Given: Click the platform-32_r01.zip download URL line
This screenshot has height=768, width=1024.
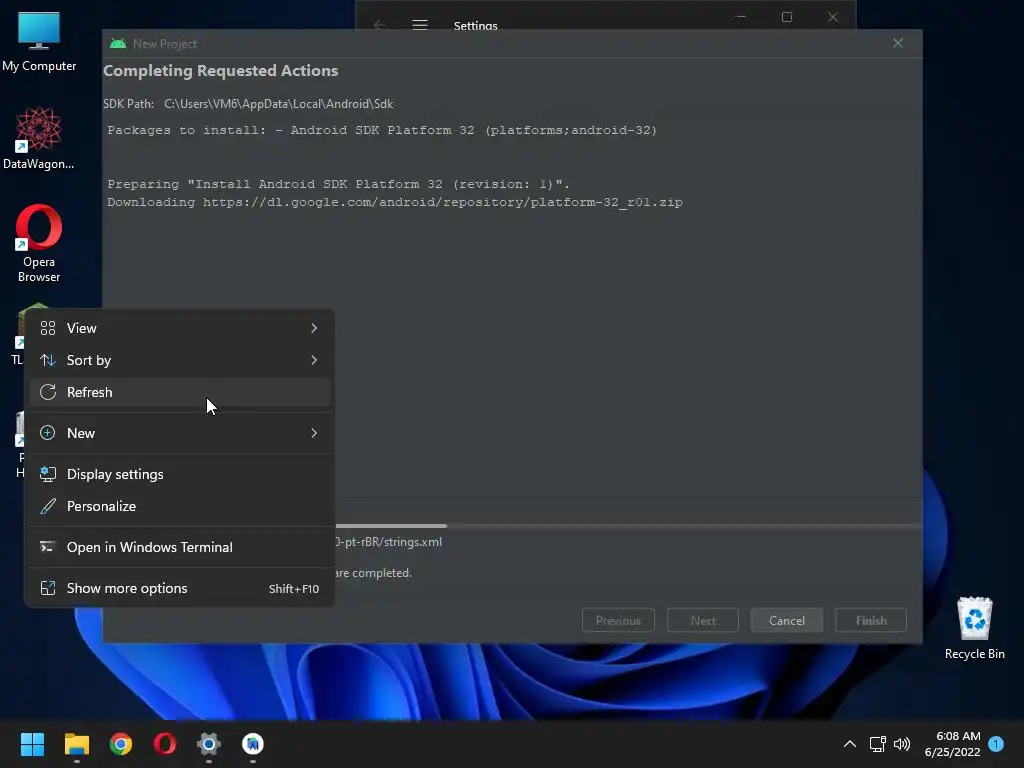Looking at the screenshot, I should [x=395, y=202].
